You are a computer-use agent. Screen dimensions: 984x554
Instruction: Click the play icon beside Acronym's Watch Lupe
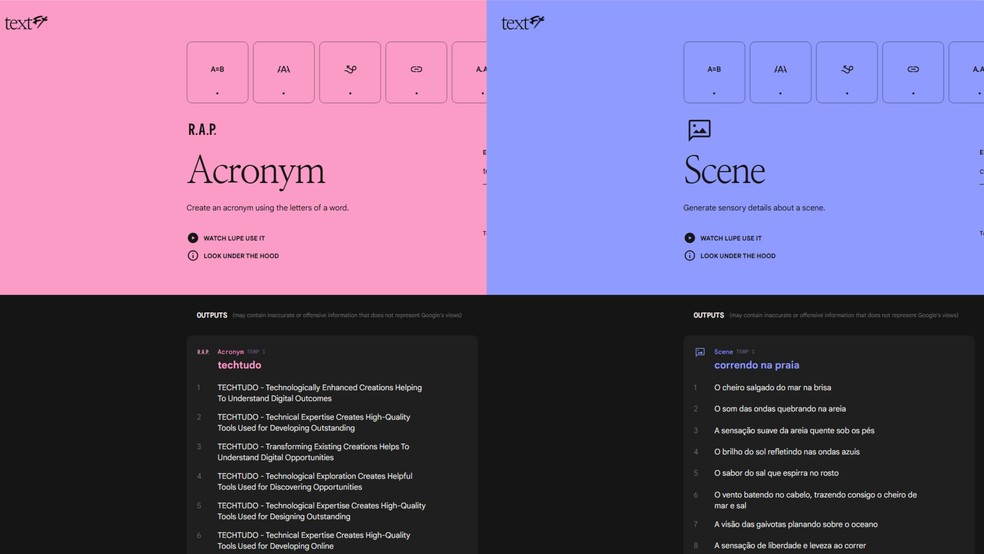click(193, 238)
